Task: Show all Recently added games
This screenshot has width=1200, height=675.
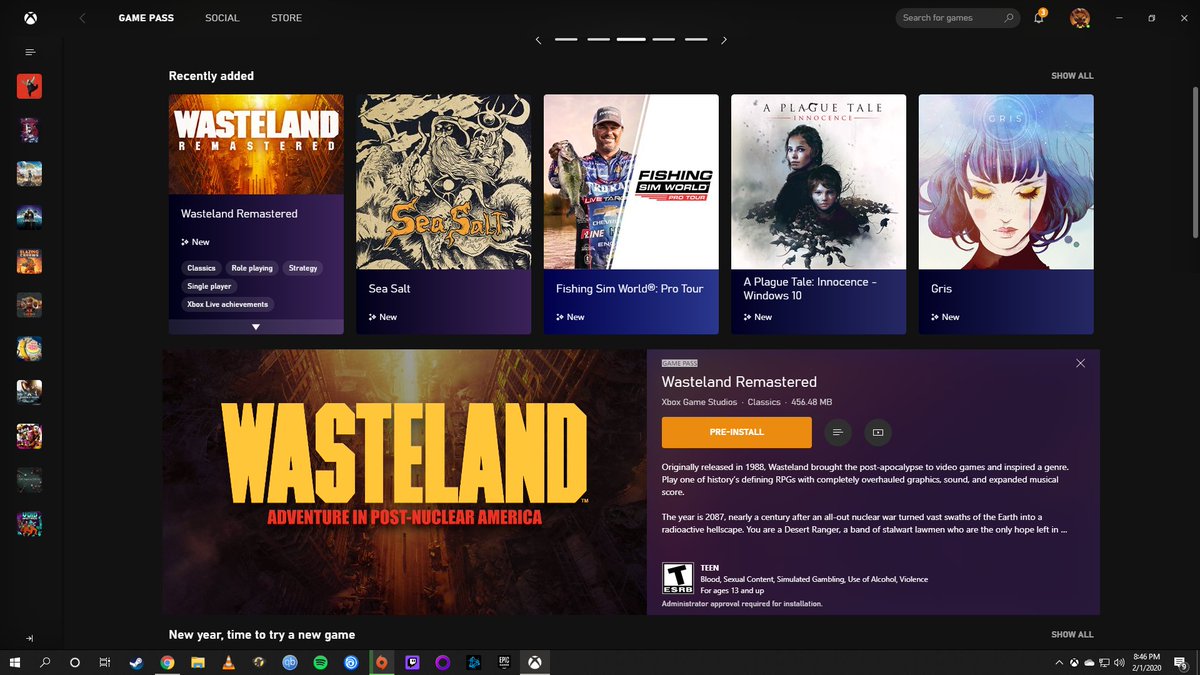Action: pyautogui.click(x=1072, y=76)
